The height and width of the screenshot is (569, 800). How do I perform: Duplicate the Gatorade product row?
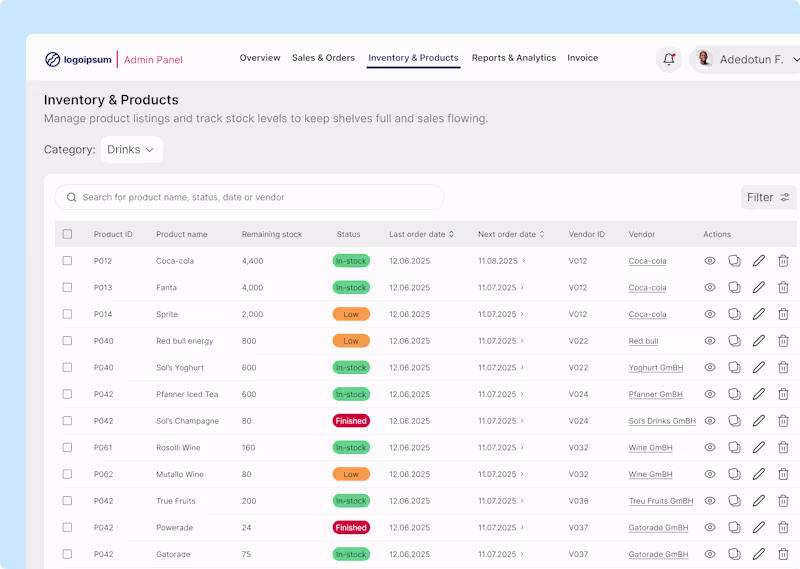click(x=734, y=554)
